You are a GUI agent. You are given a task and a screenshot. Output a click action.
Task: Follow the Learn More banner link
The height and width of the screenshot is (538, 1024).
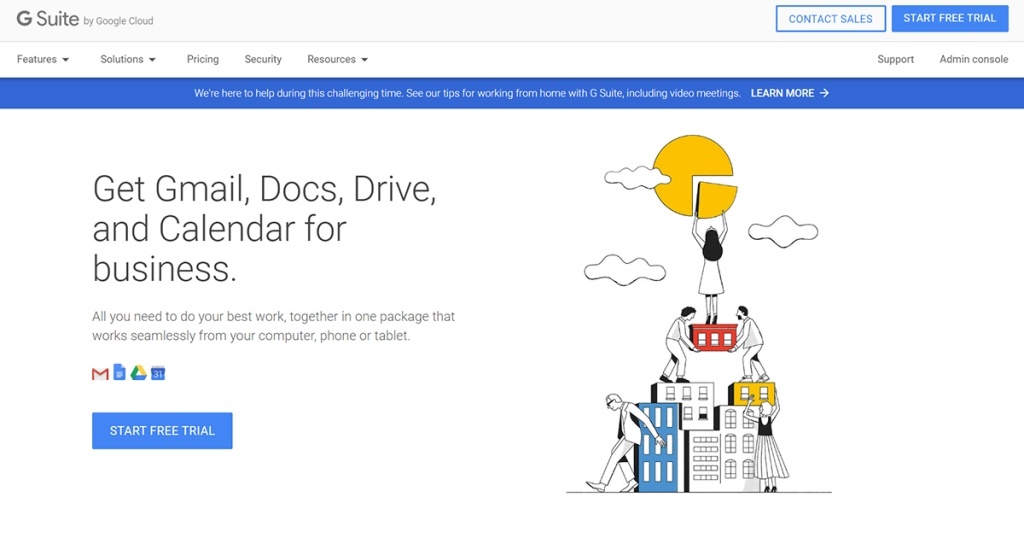tap(782, 93)
